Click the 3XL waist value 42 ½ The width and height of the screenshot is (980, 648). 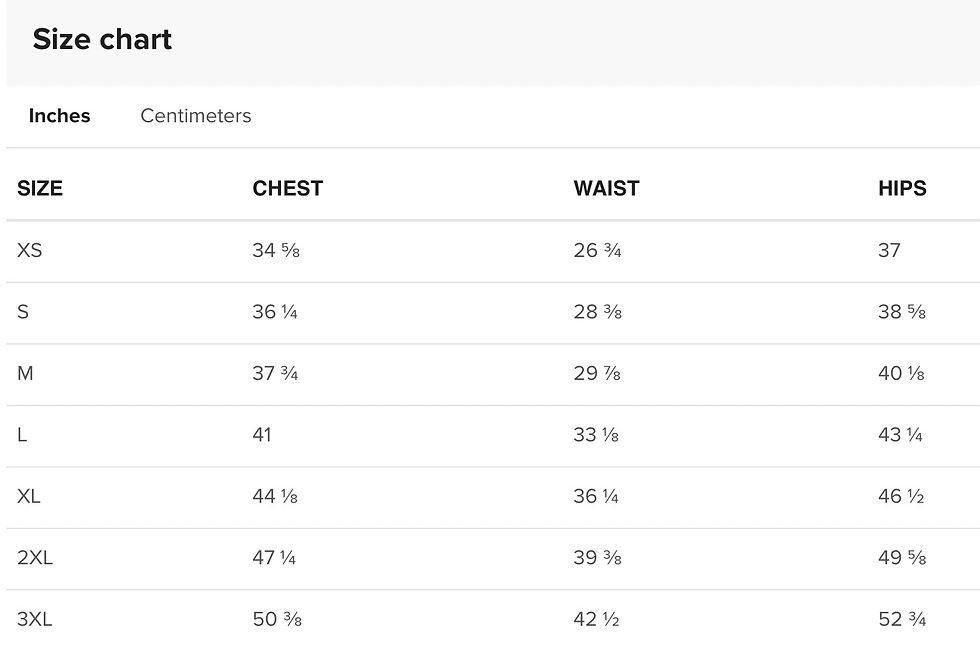click(x=597, y=620)
